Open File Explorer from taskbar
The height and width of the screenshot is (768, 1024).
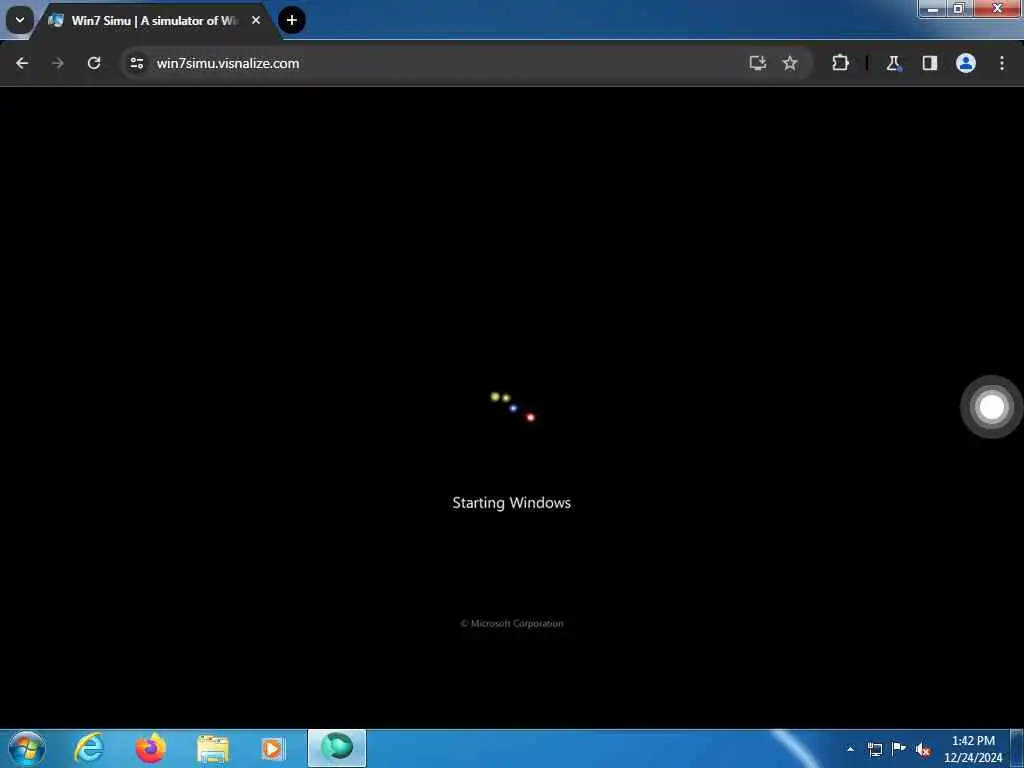212,749
